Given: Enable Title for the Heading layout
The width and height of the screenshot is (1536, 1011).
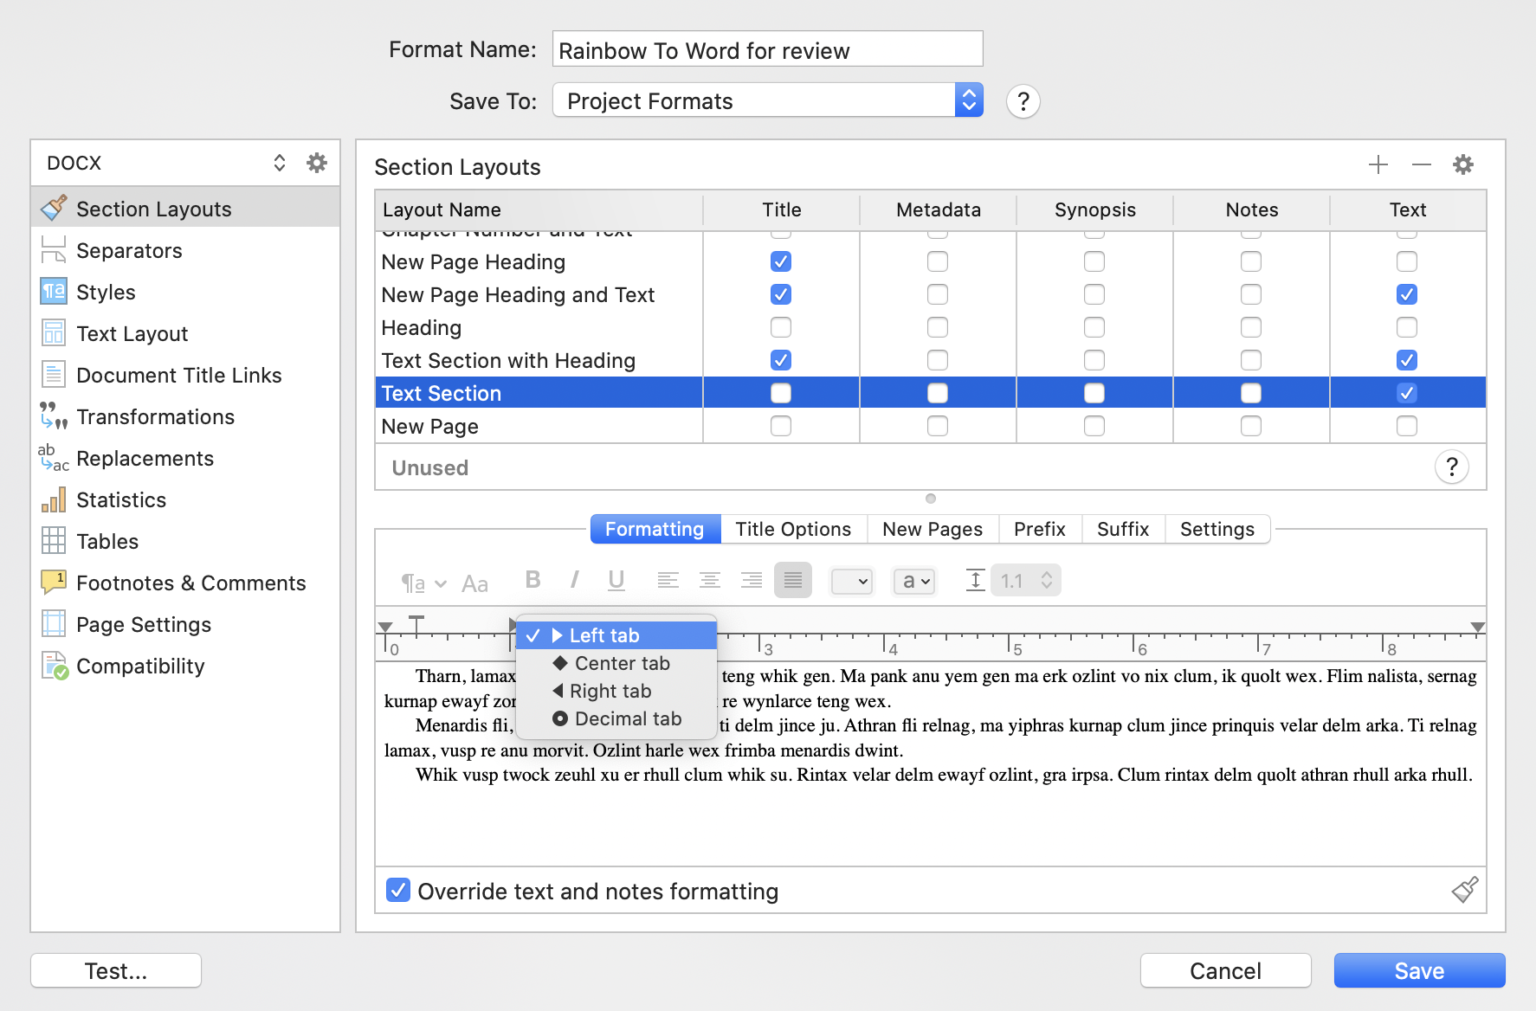Looking at the screenshot, I should point(780,327).
